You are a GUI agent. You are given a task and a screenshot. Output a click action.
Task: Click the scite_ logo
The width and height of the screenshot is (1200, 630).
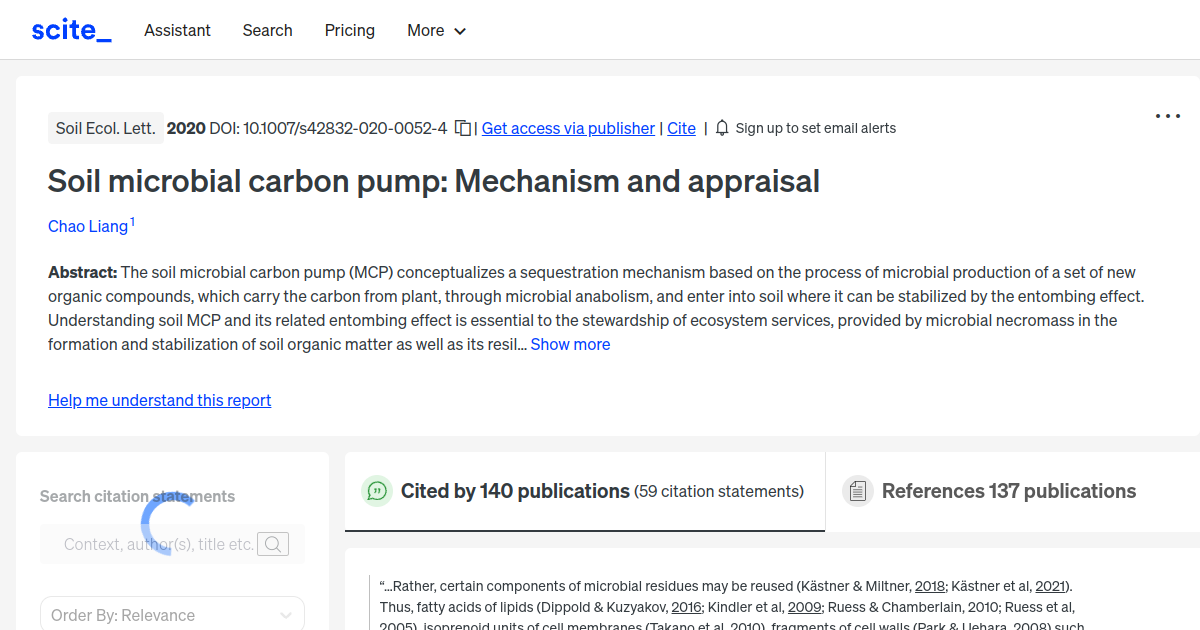[71, 29]
